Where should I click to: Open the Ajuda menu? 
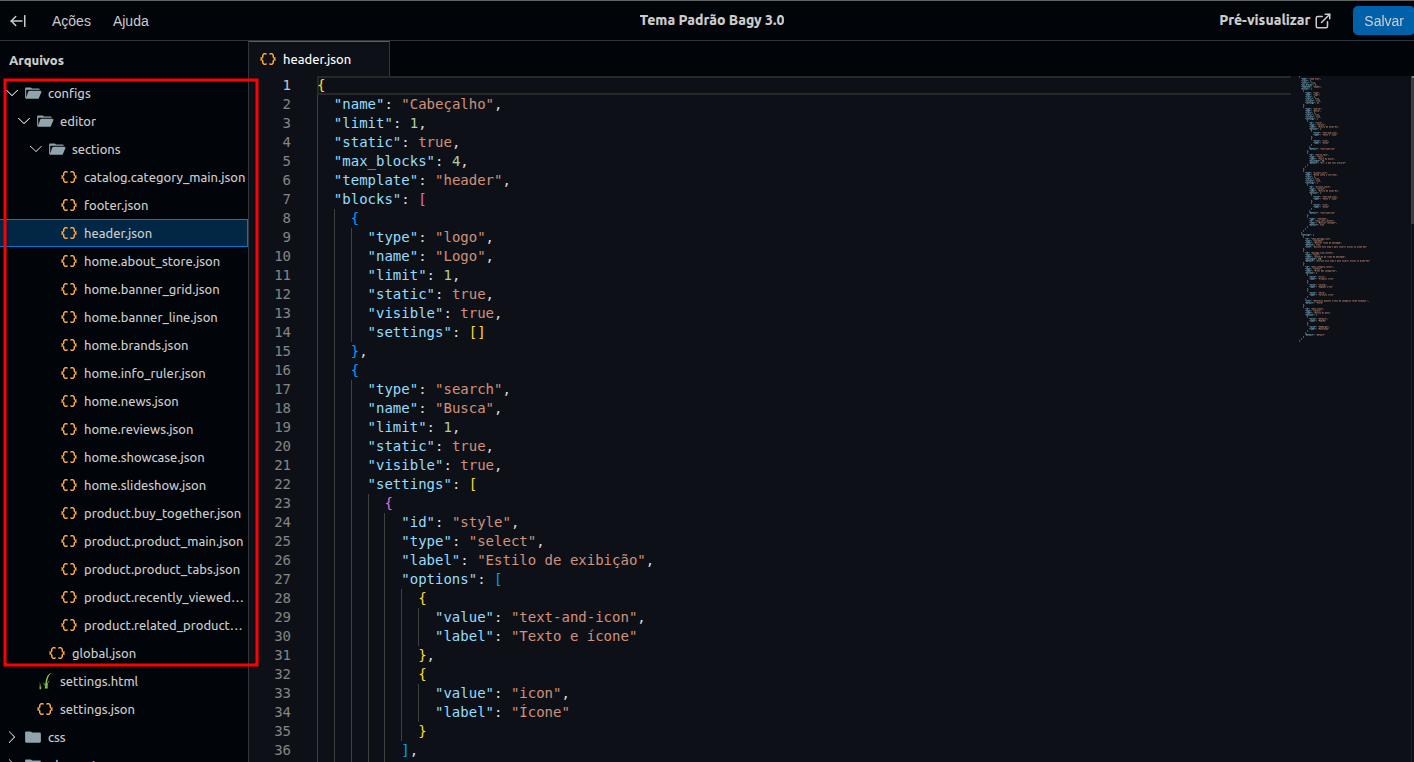(x=131, y=21)
